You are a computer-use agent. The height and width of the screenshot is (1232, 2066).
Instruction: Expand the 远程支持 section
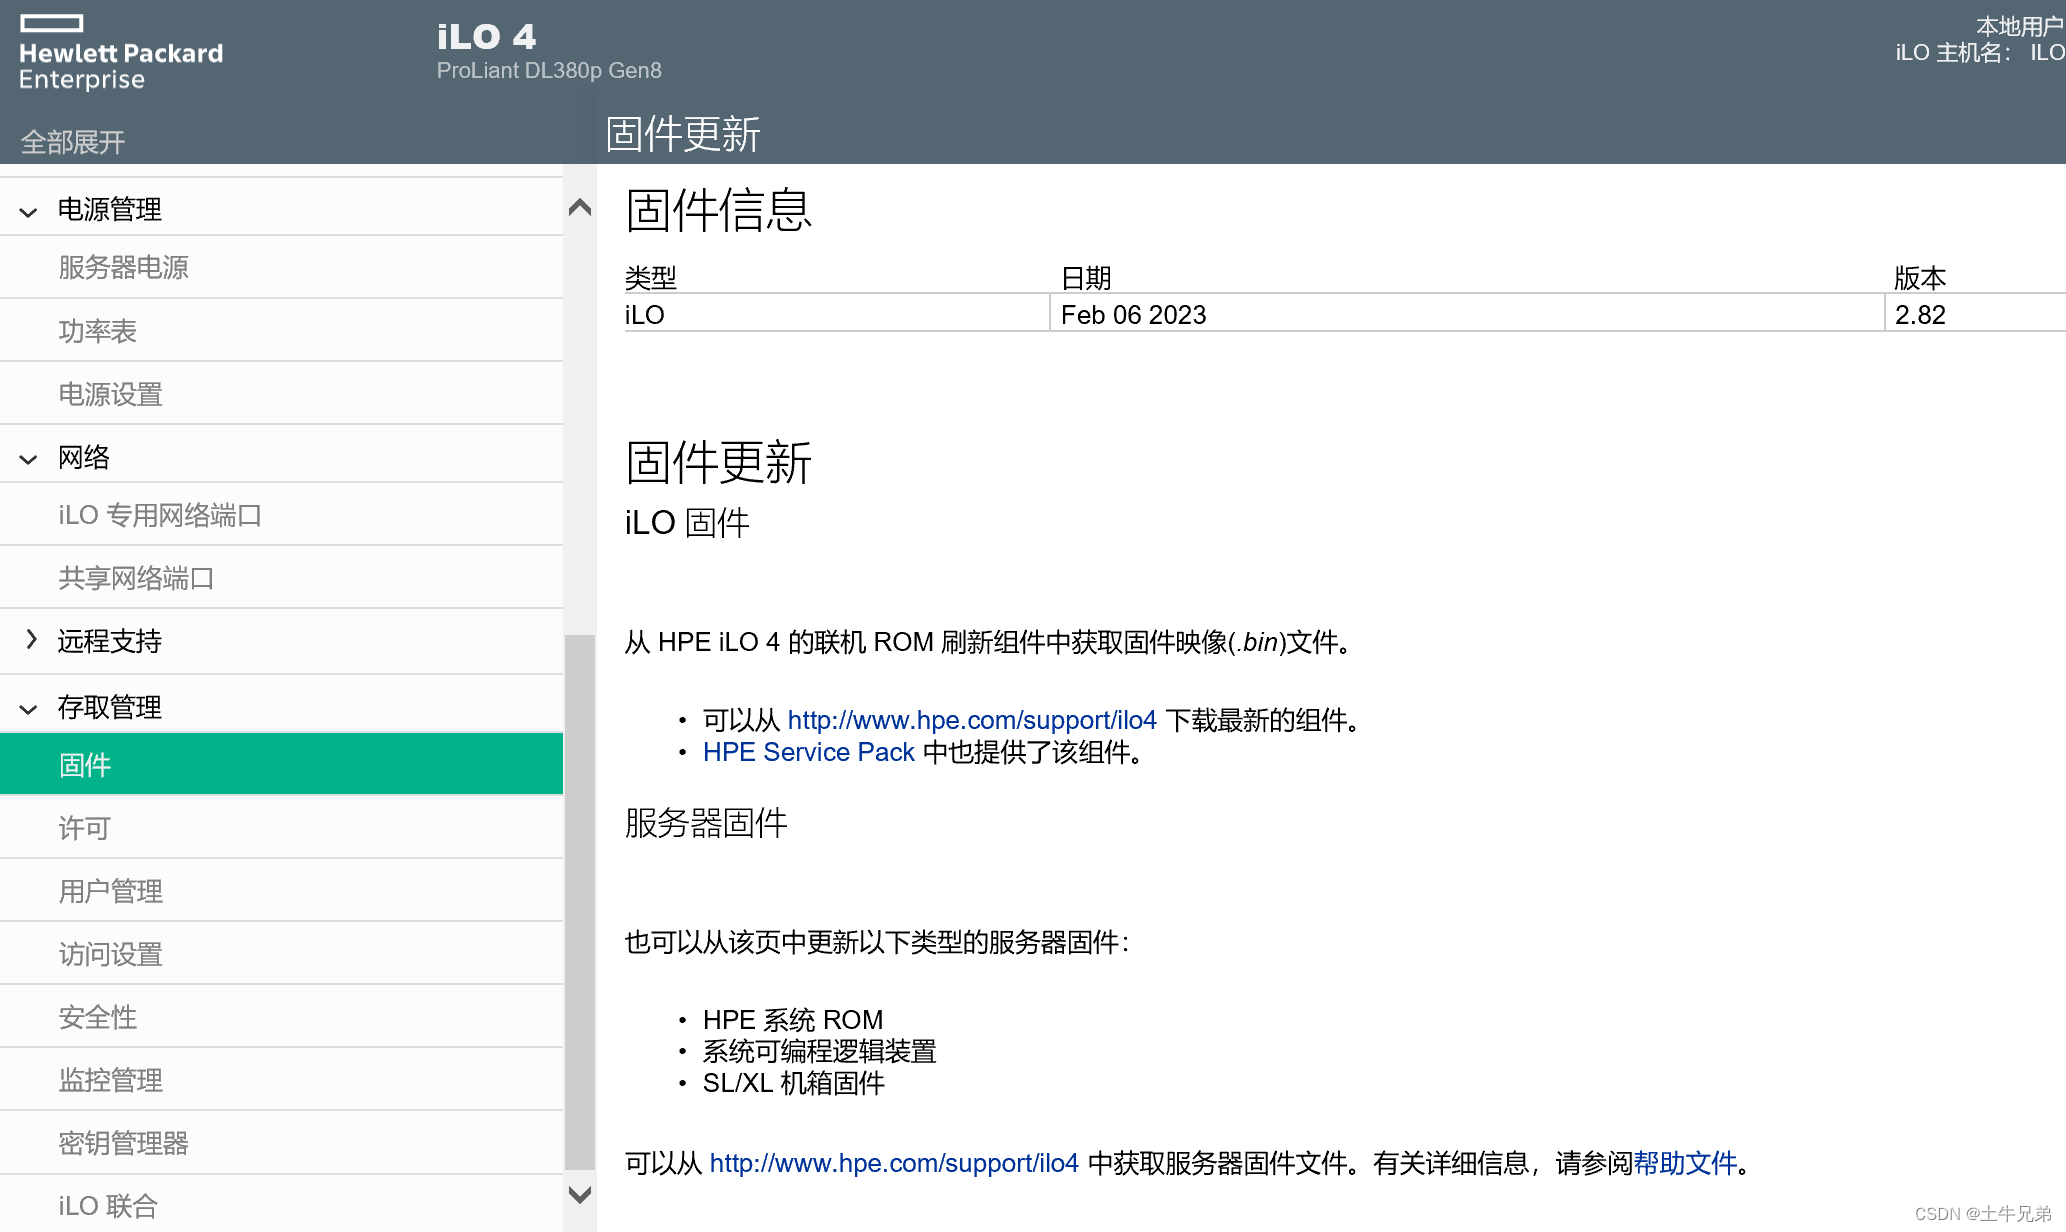coord(109,641)
